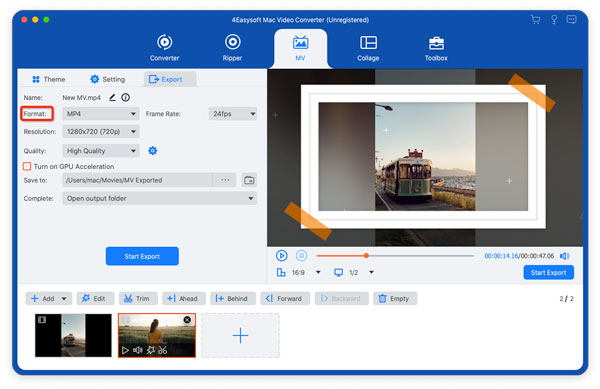The width and height of the screenshot is (600, 389).
Task: Click the three-dots browse path button
Action: (225, 180)
